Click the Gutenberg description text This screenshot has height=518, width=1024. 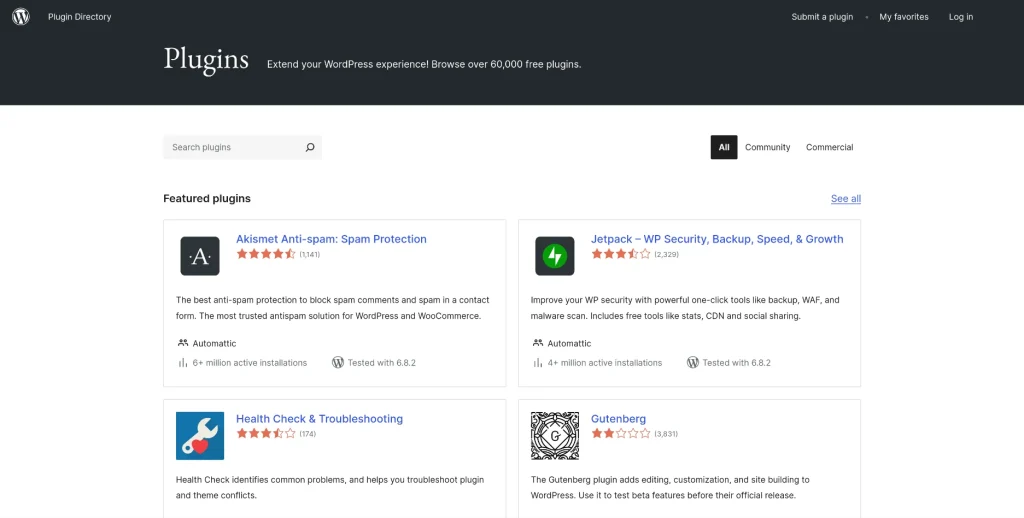tap(670, 487)
